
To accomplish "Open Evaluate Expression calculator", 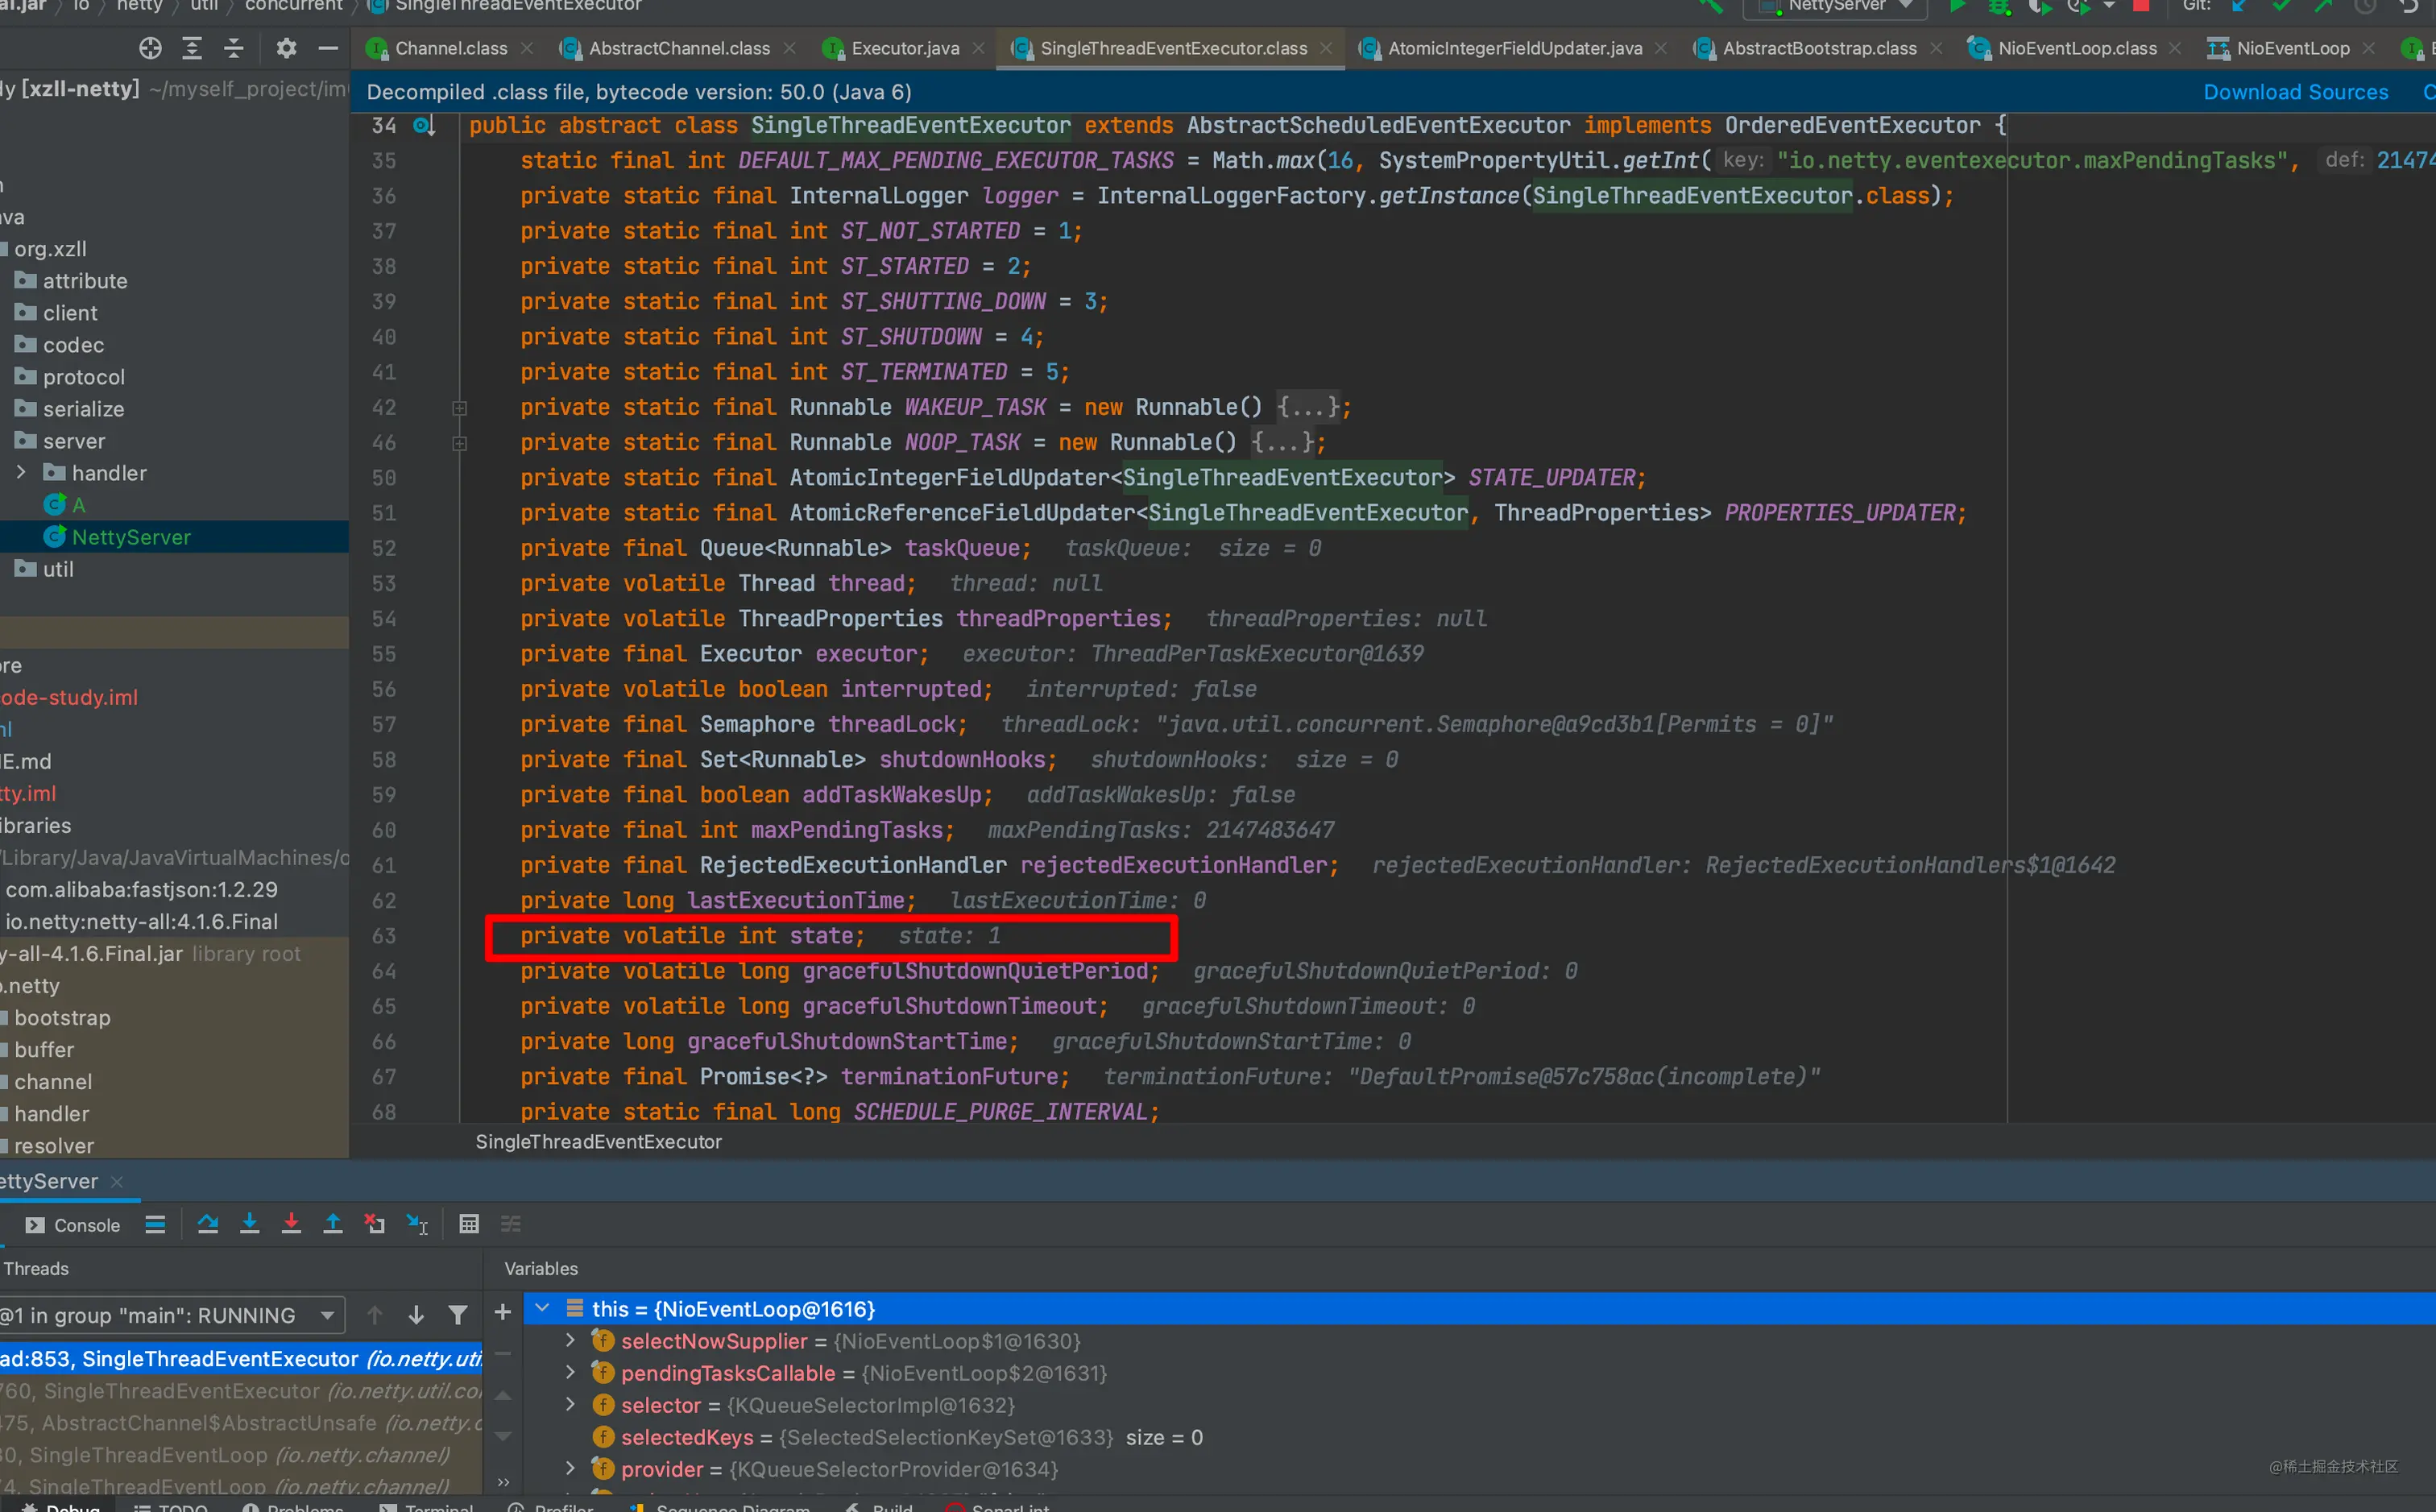I will pos(469,1224).
